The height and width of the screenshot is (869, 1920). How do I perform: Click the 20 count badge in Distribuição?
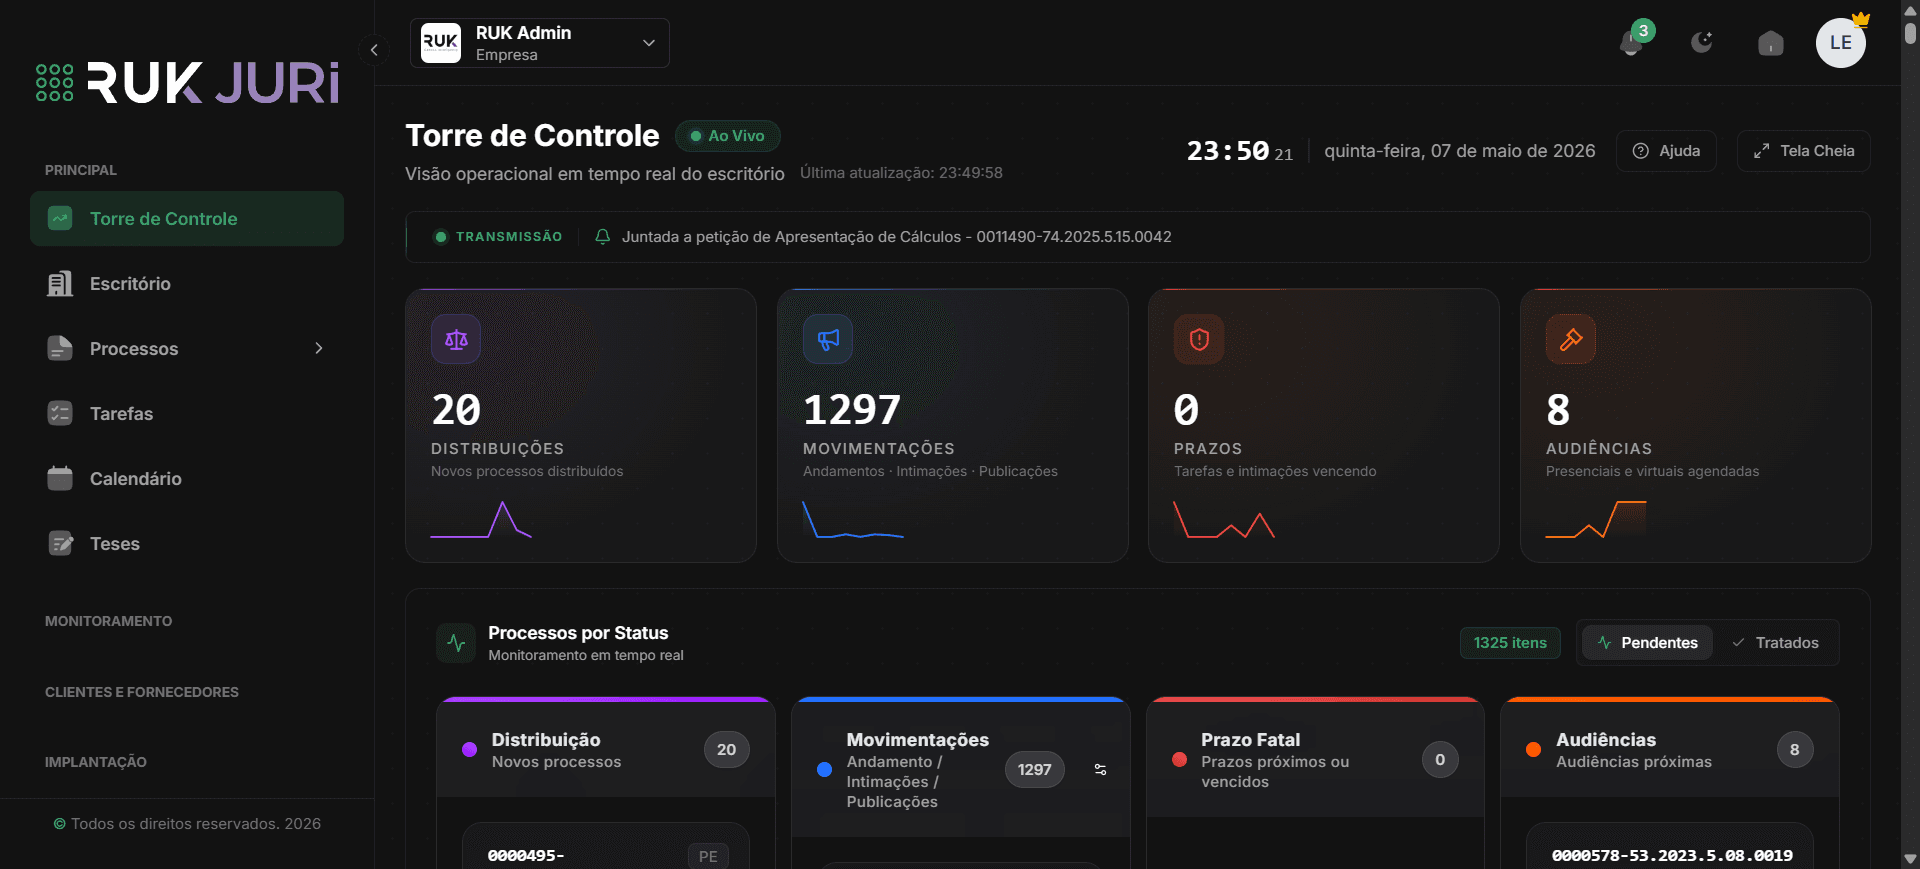[727, 750]
